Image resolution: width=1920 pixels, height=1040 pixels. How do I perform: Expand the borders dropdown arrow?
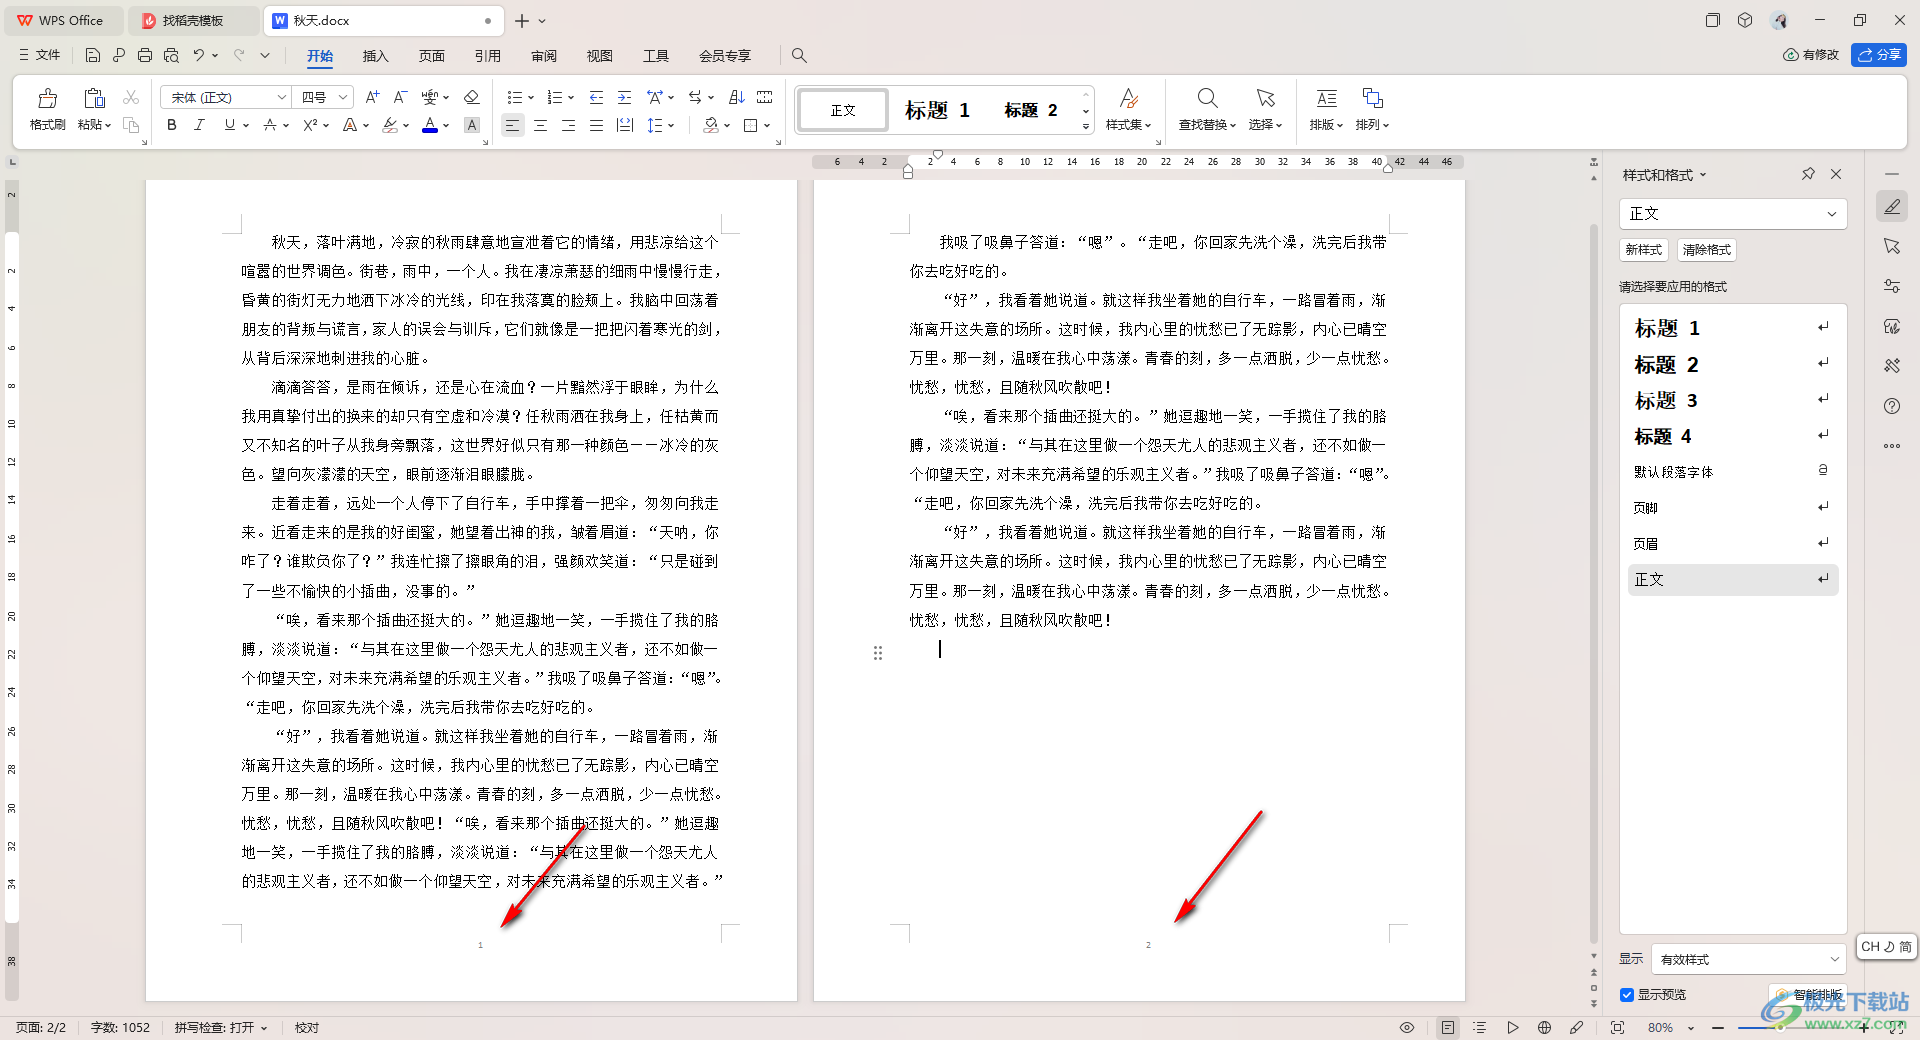[x=767, y=126]
